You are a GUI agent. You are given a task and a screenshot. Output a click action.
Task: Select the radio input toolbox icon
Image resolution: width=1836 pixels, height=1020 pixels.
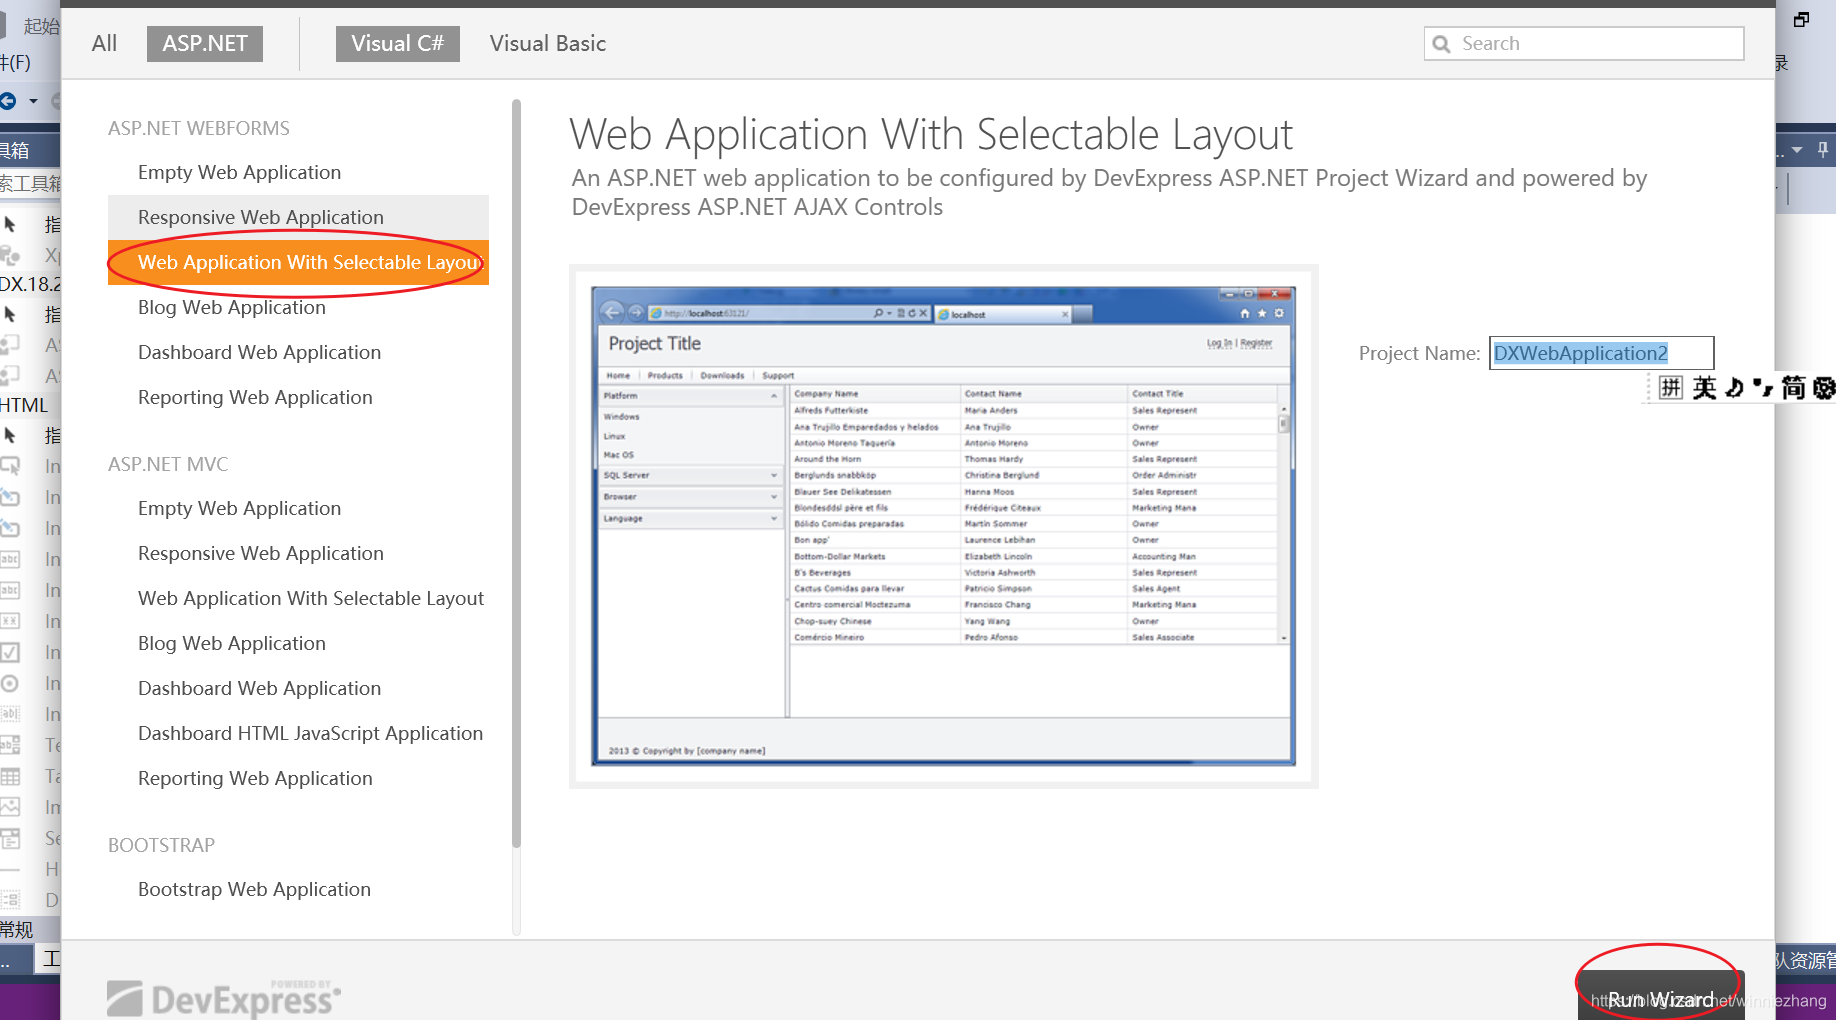[x=10, y=683]
